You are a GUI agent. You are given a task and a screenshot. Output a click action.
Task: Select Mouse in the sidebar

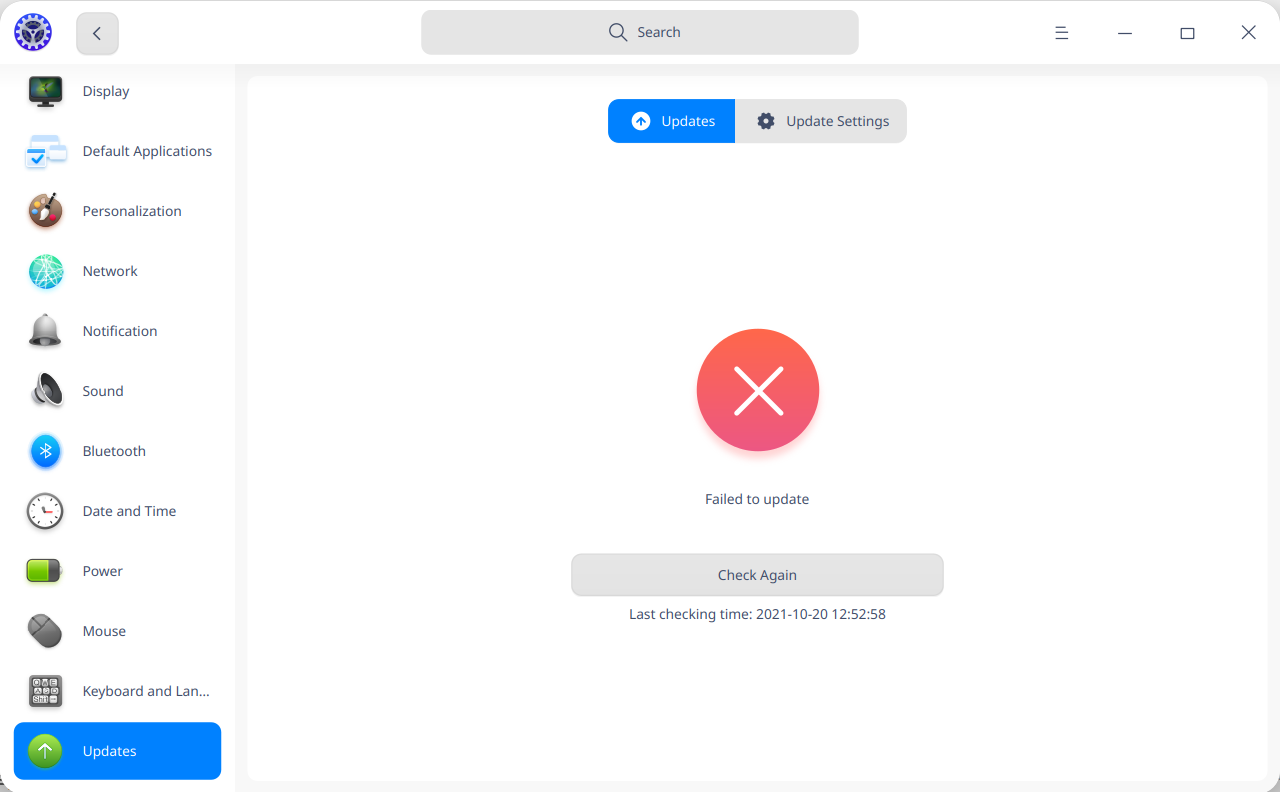point(117,631)
